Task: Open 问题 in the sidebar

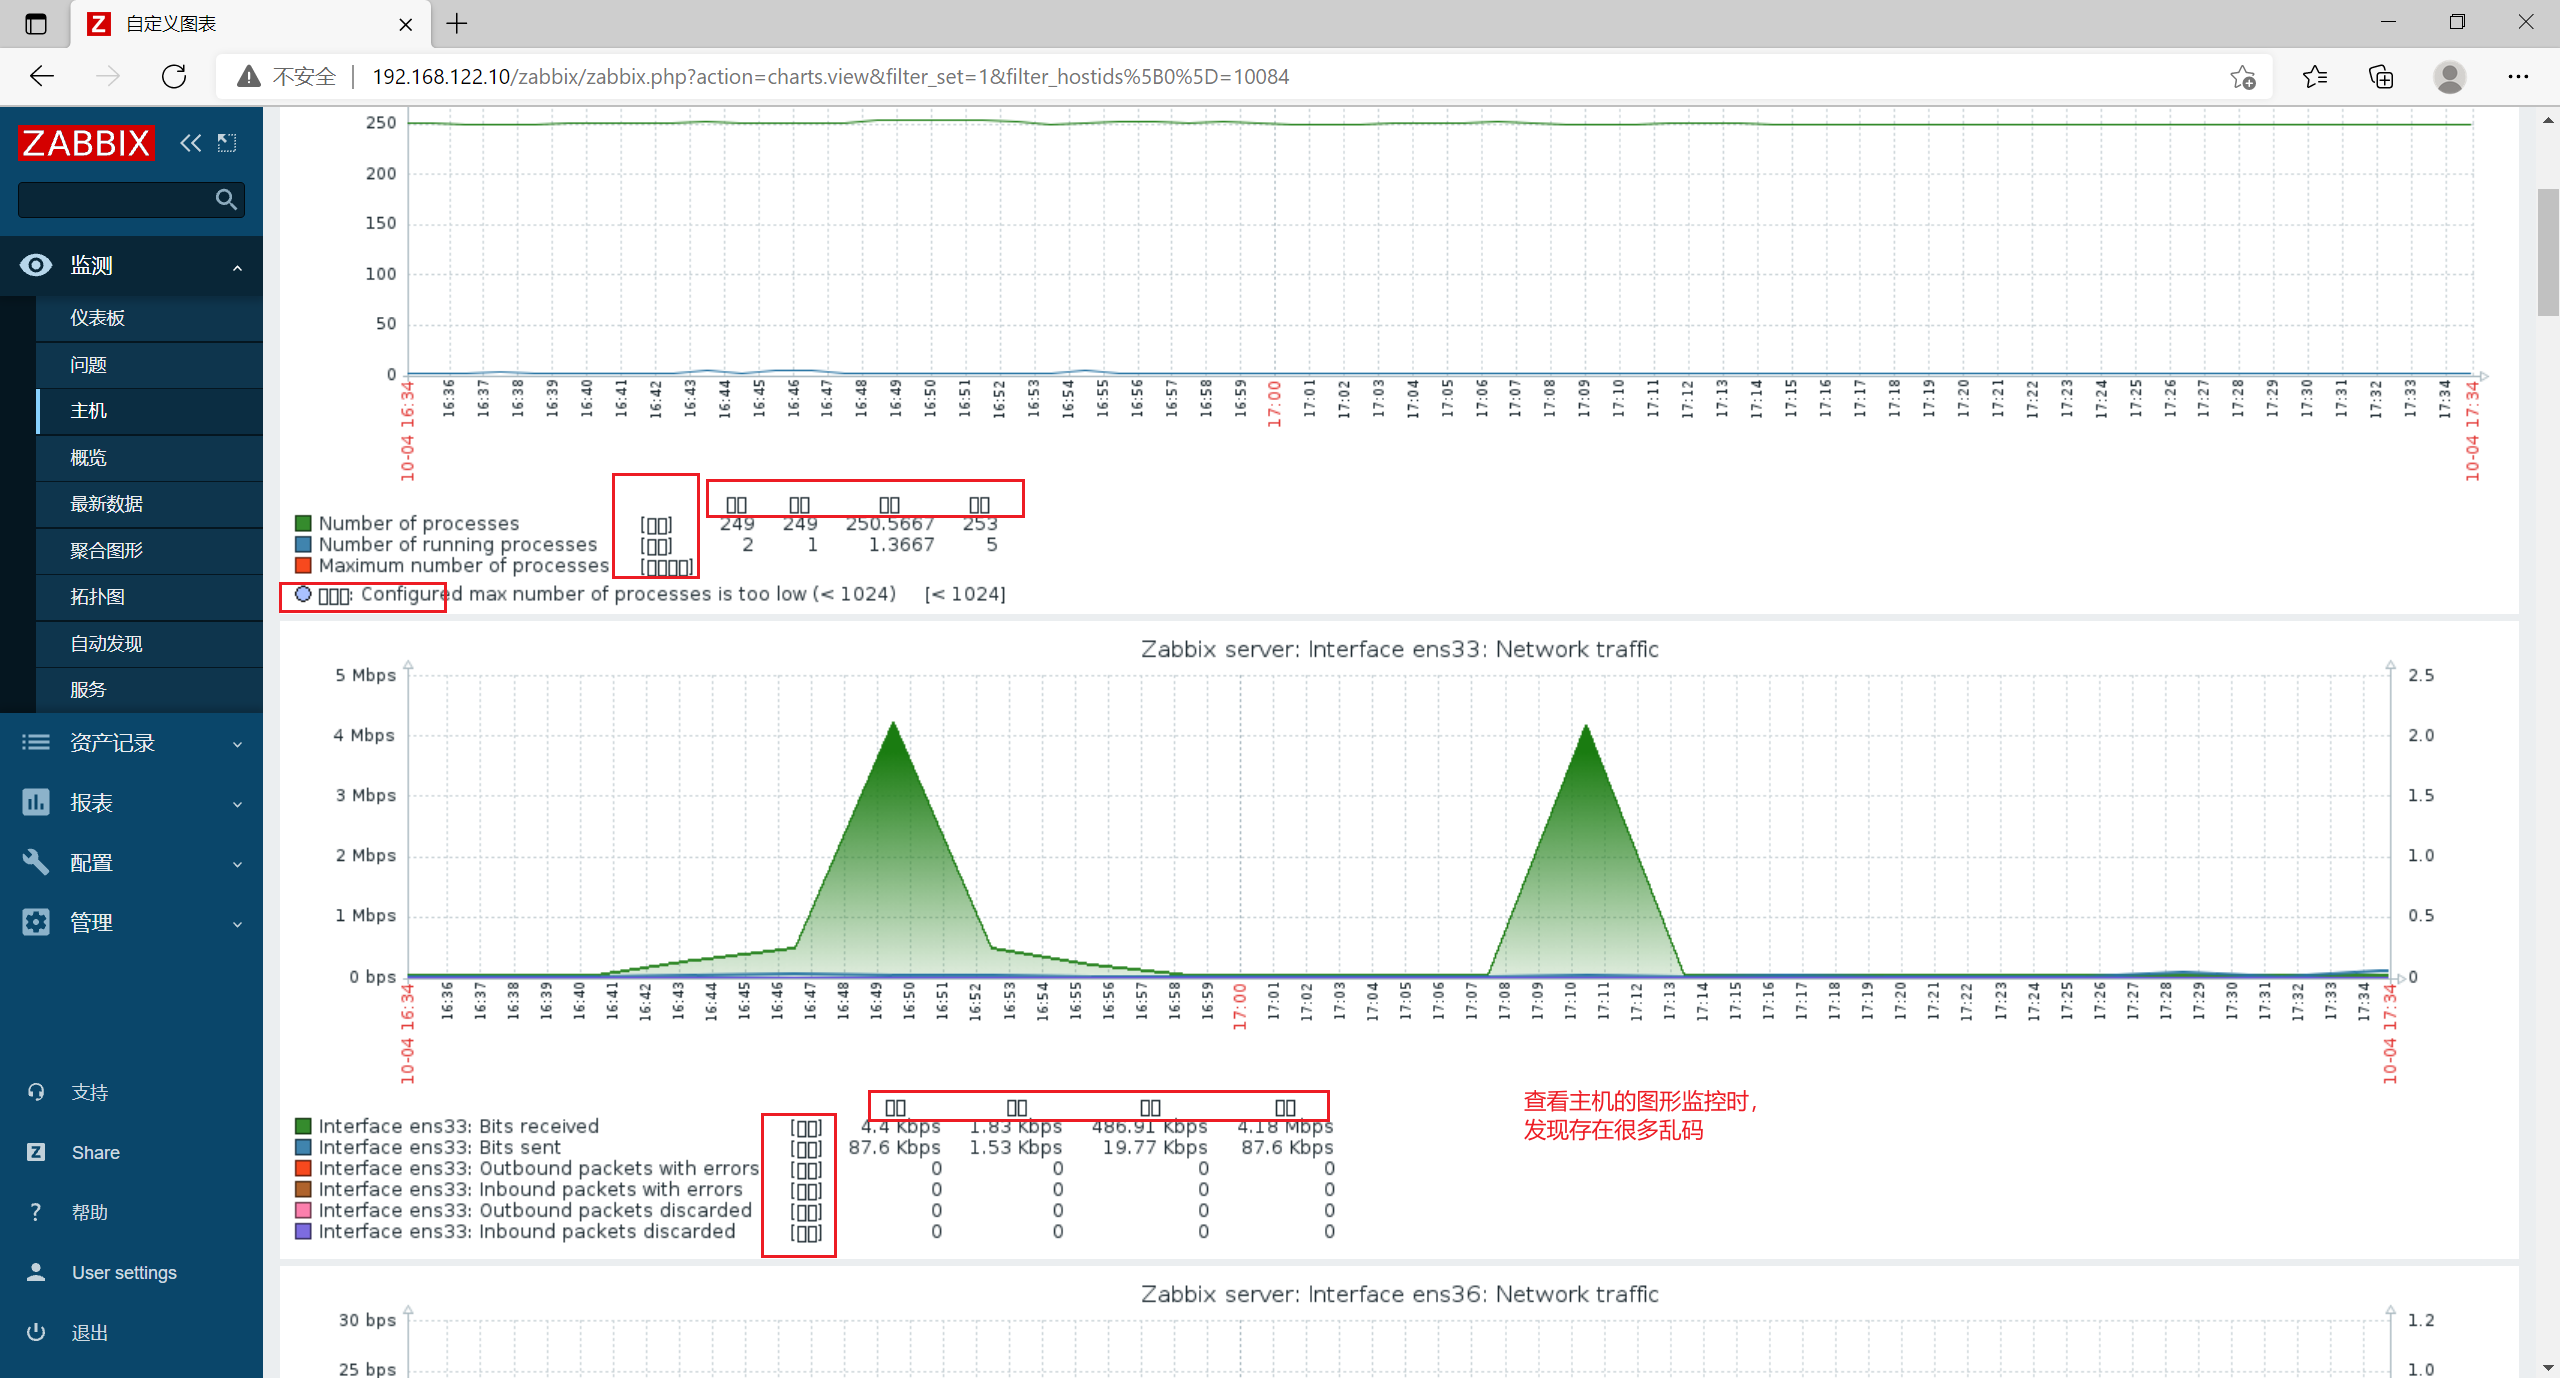Action: point(88,365)
